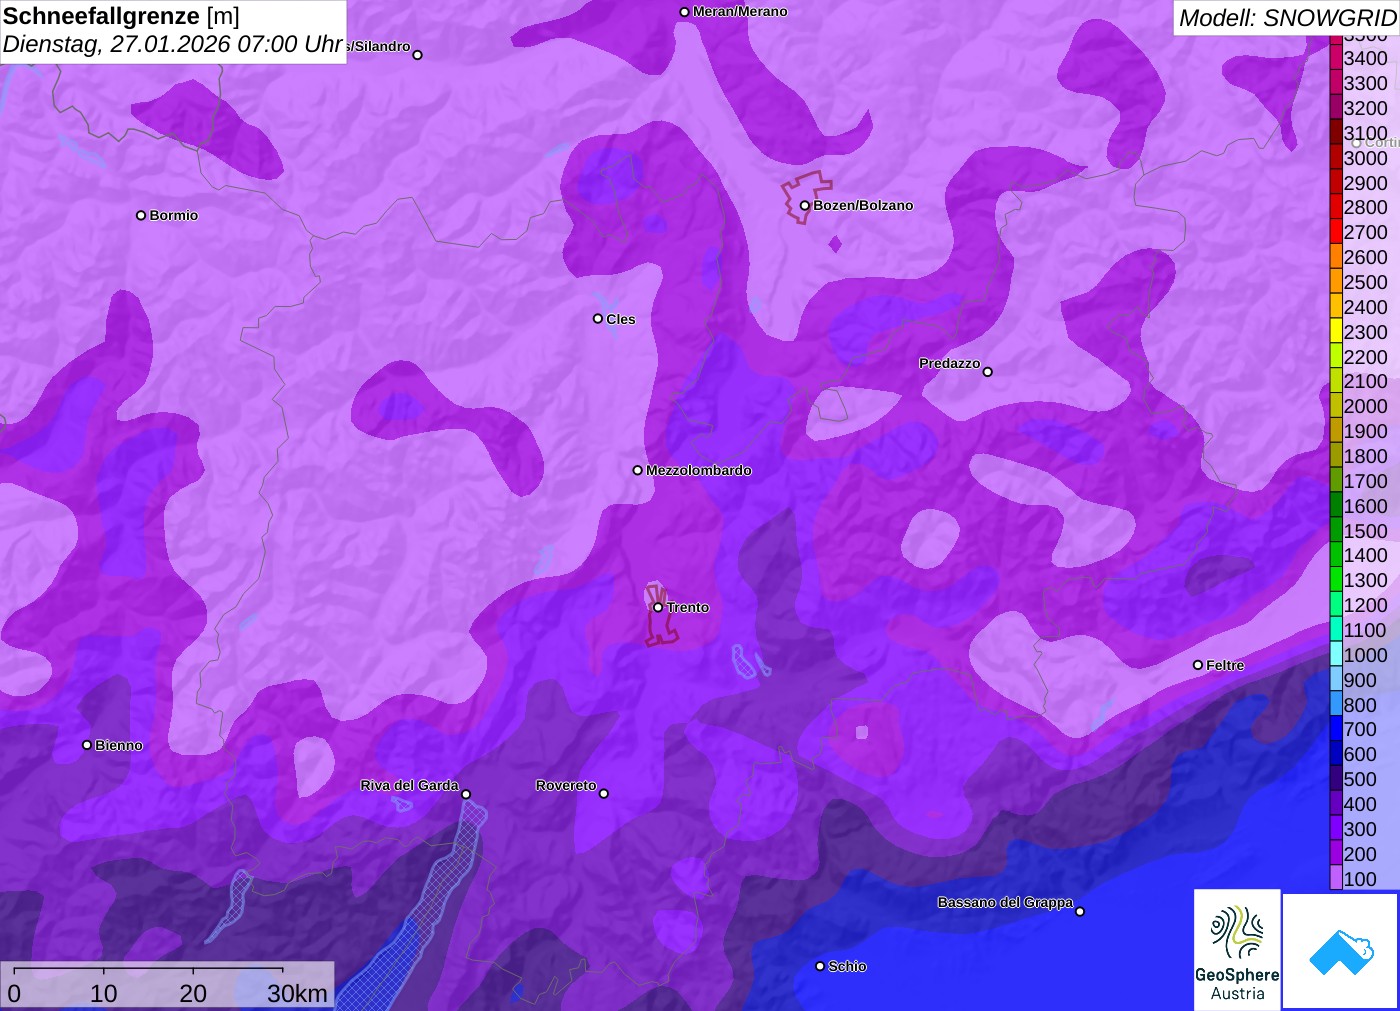Click the Modell: SNOWGRID label
This screenshot has height=1011, width=1400.
(x=1286, y=18)
